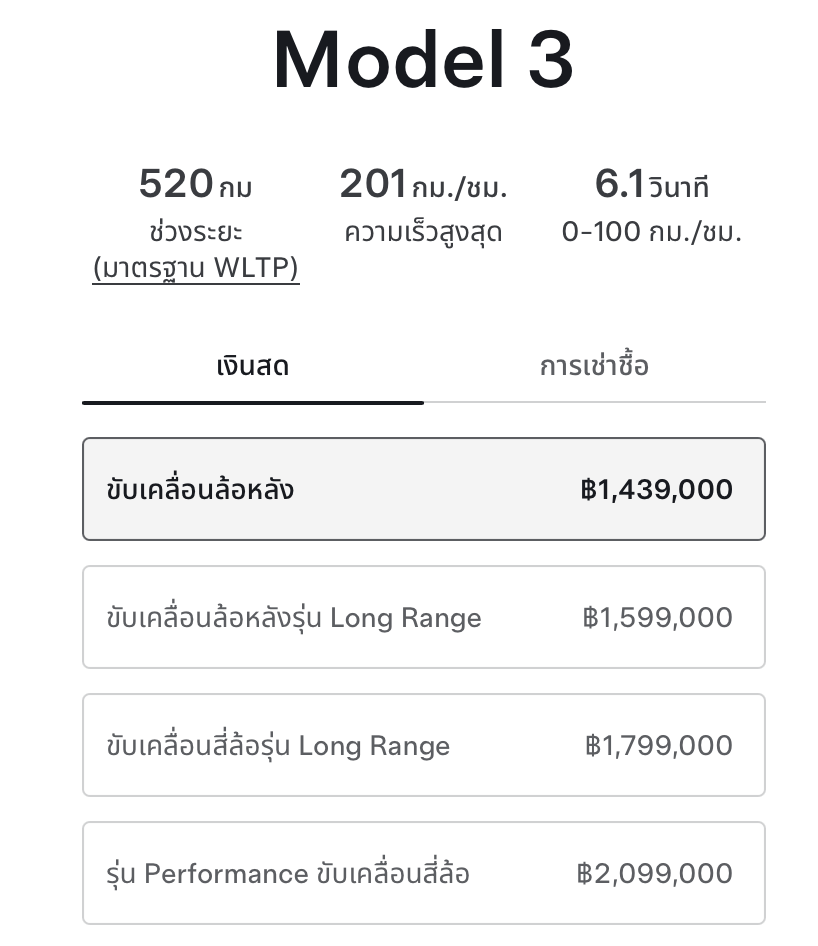This screenshot has width=818, height=946.
Task: Click the 201 กม./ชม. top speed figure
Action: tap(423, 185)
